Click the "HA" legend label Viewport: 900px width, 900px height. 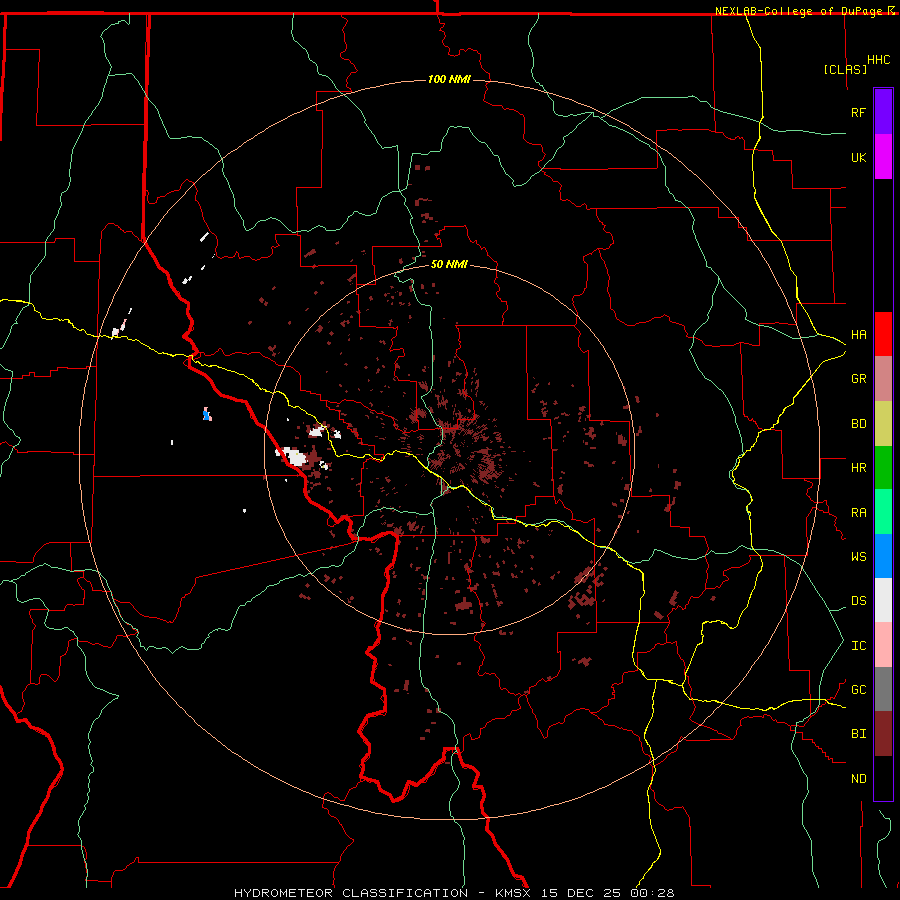pos(859,335)
